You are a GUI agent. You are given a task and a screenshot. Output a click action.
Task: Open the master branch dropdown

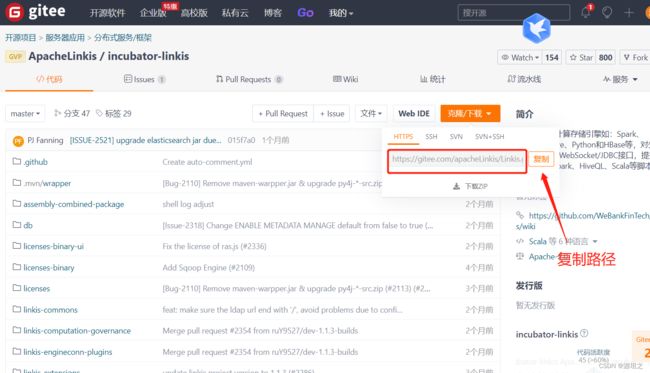25,114
